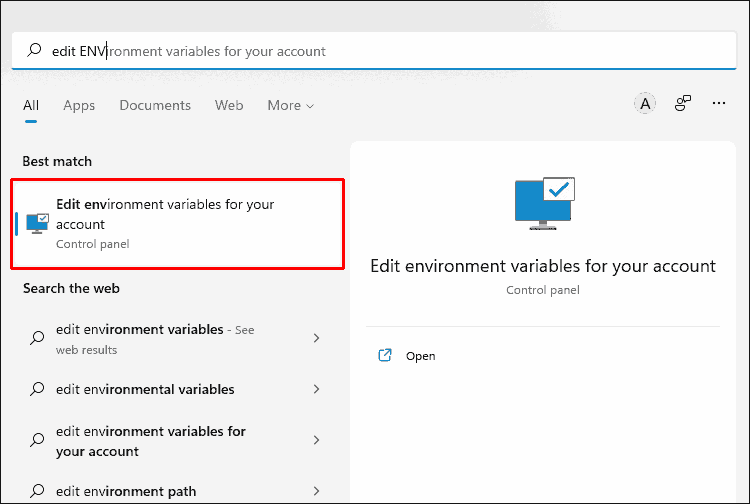The height and width of the screenshot is (504, 750).
Task: Switch to the Documents tab
Action: [155, 105]
